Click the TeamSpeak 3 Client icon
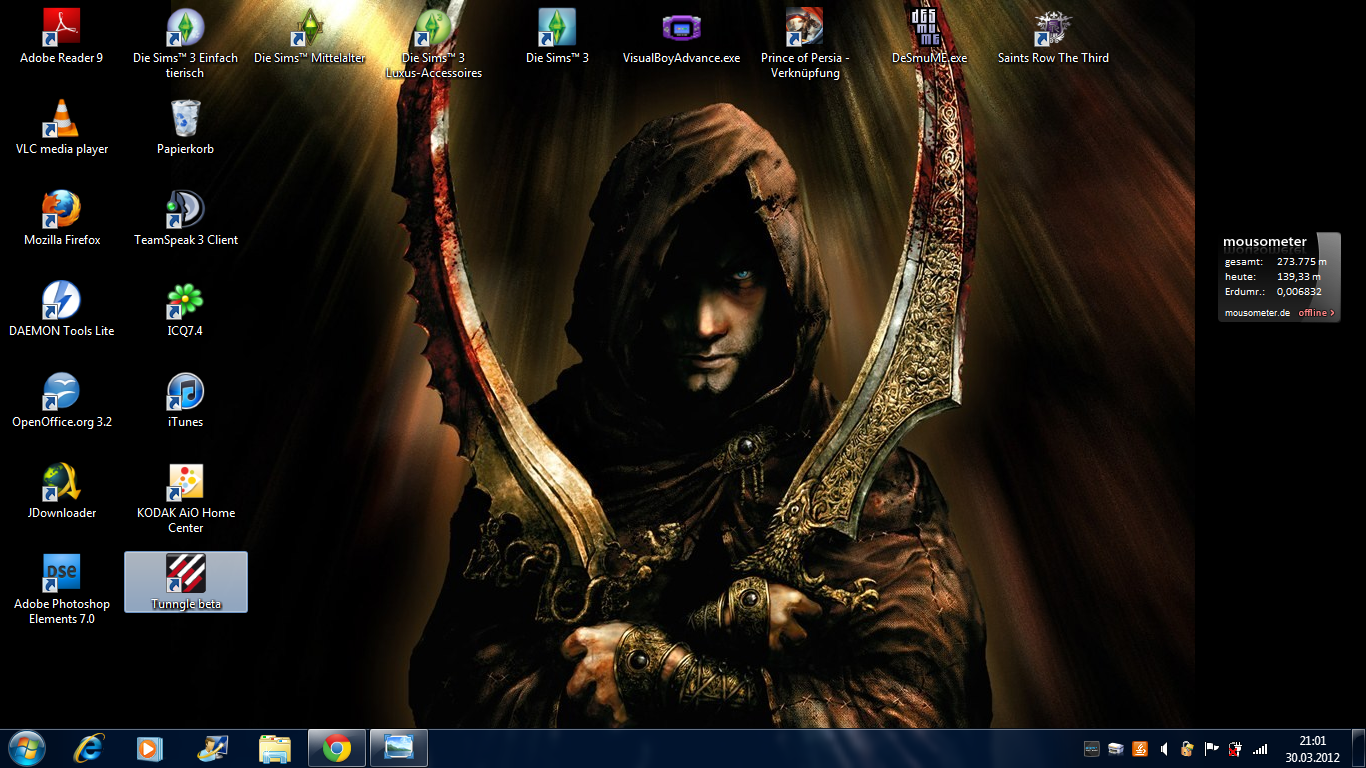 [186, 217]
